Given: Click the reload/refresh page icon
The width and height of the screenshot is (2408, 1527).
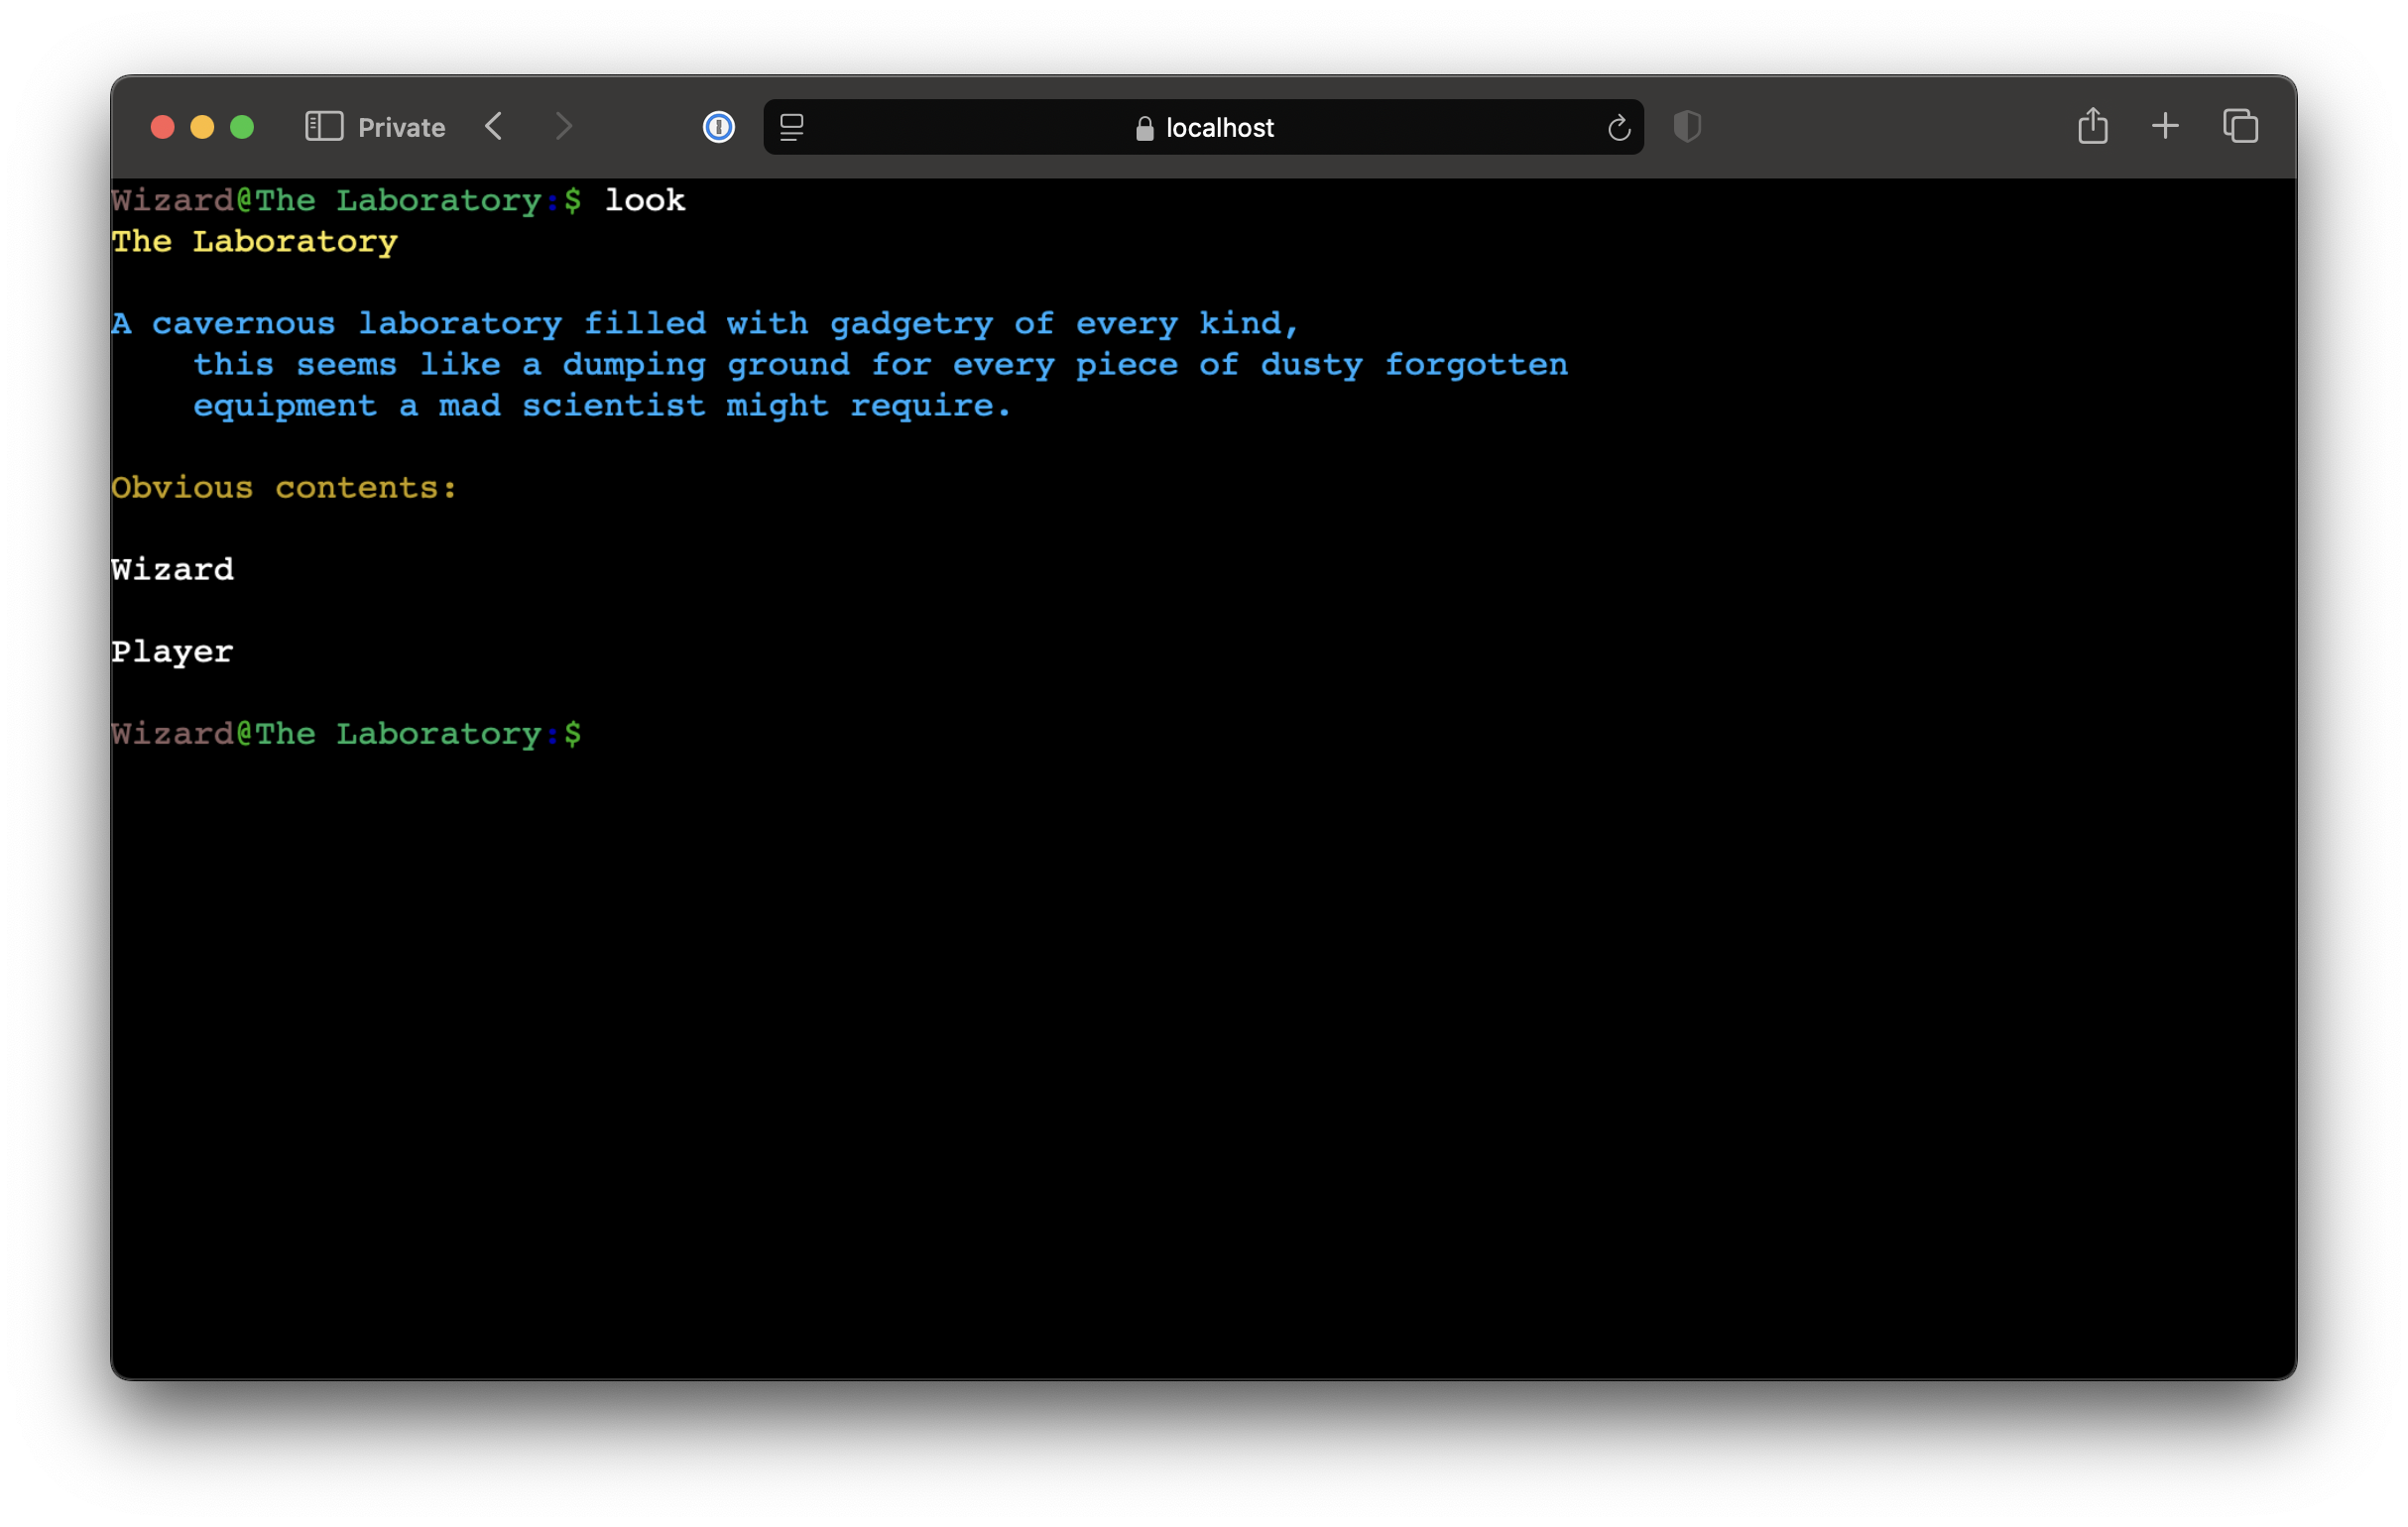Looking at the screenshot, I should 1619,126.
